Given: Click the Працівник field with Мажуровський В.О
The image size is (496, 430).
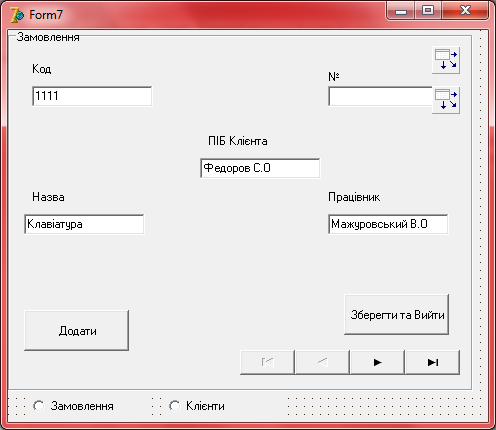Looking at the screenshot, I should (x=388, y=224).
